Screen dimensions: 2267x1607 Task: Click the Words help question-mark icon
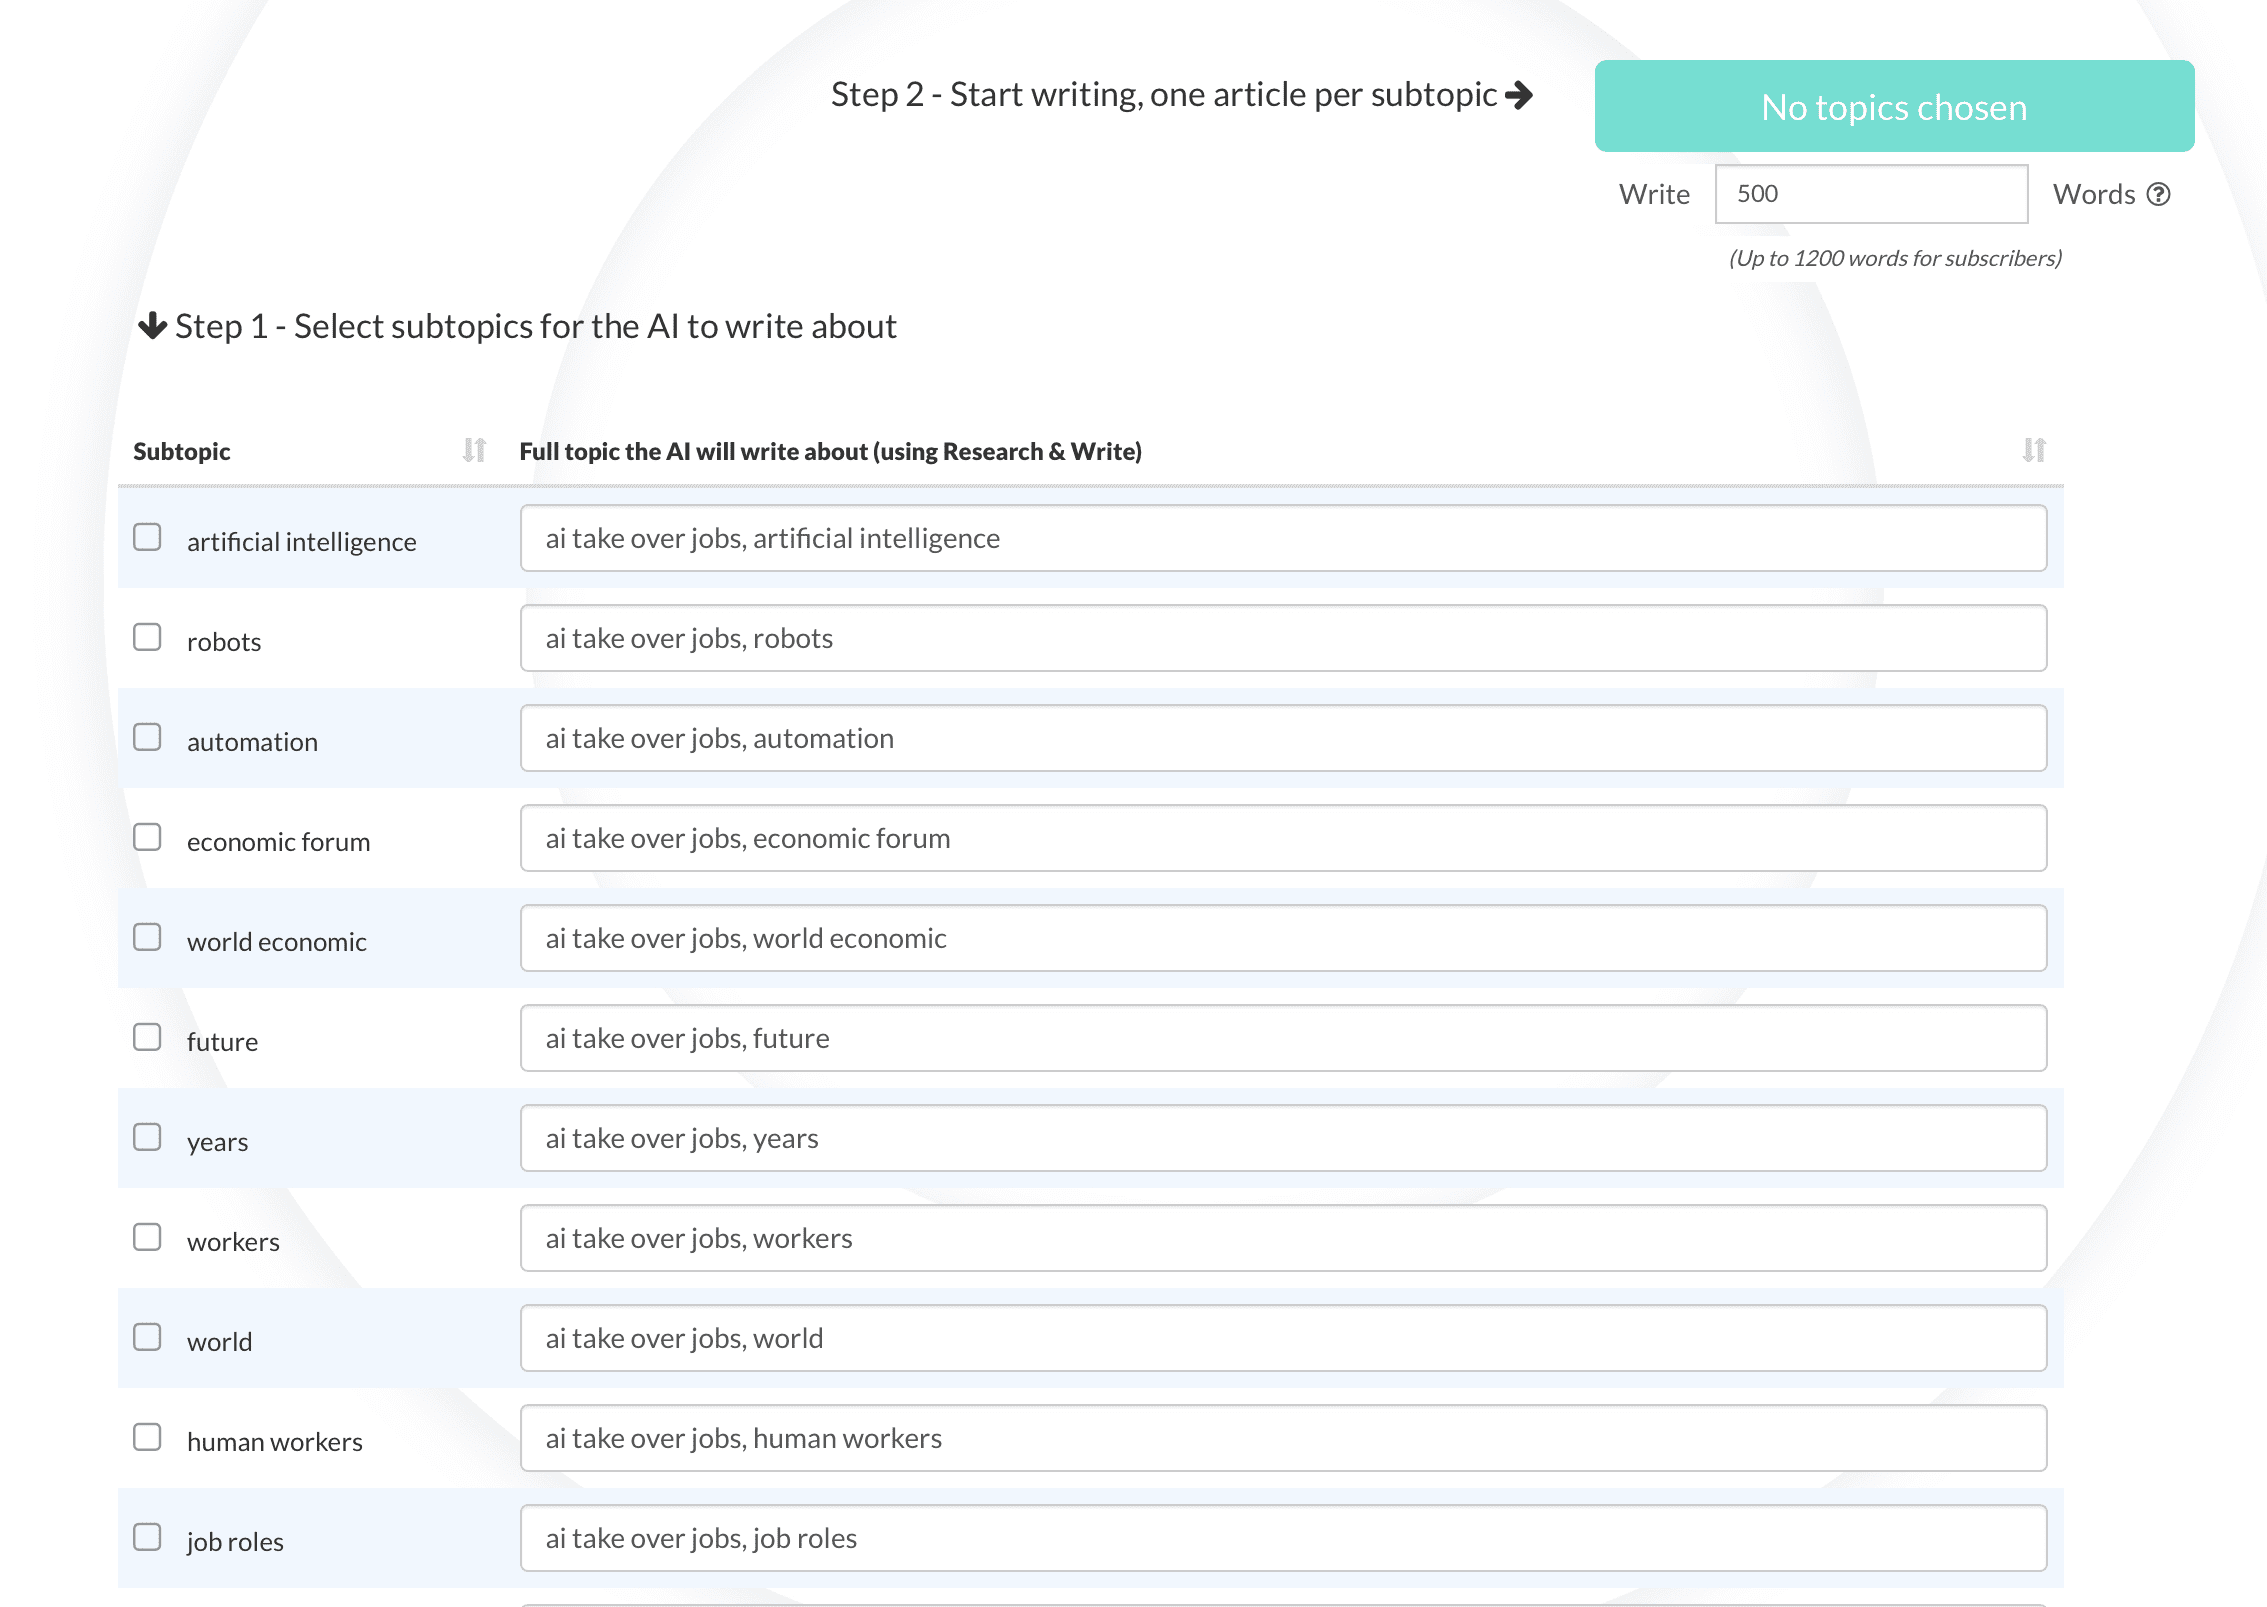[2159, 194]
